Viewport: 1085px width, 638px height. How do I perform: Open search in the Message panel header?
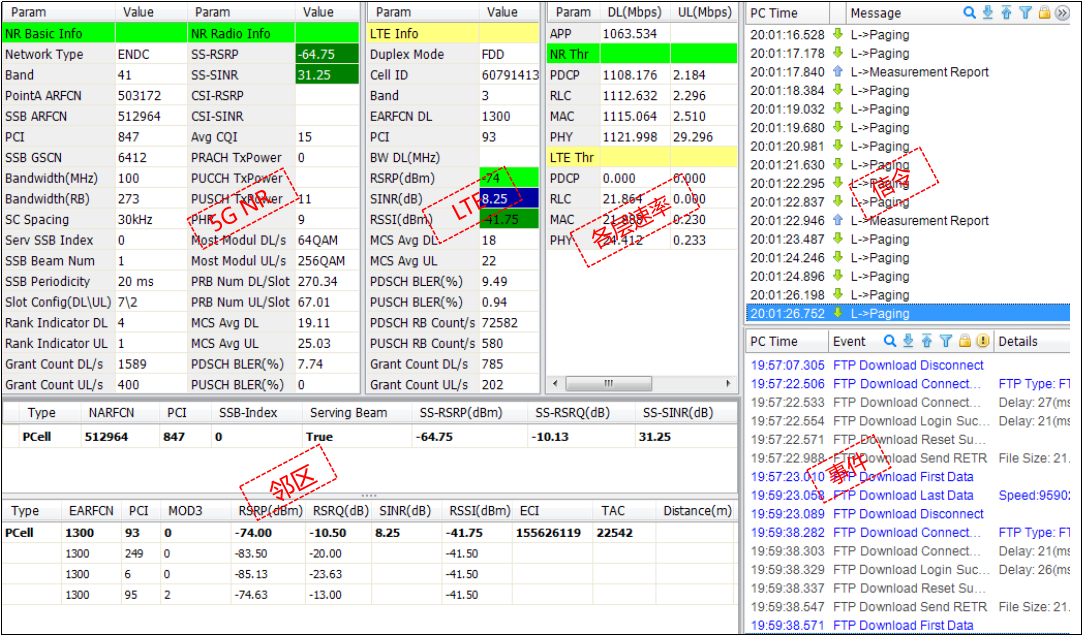click(969, 12)
